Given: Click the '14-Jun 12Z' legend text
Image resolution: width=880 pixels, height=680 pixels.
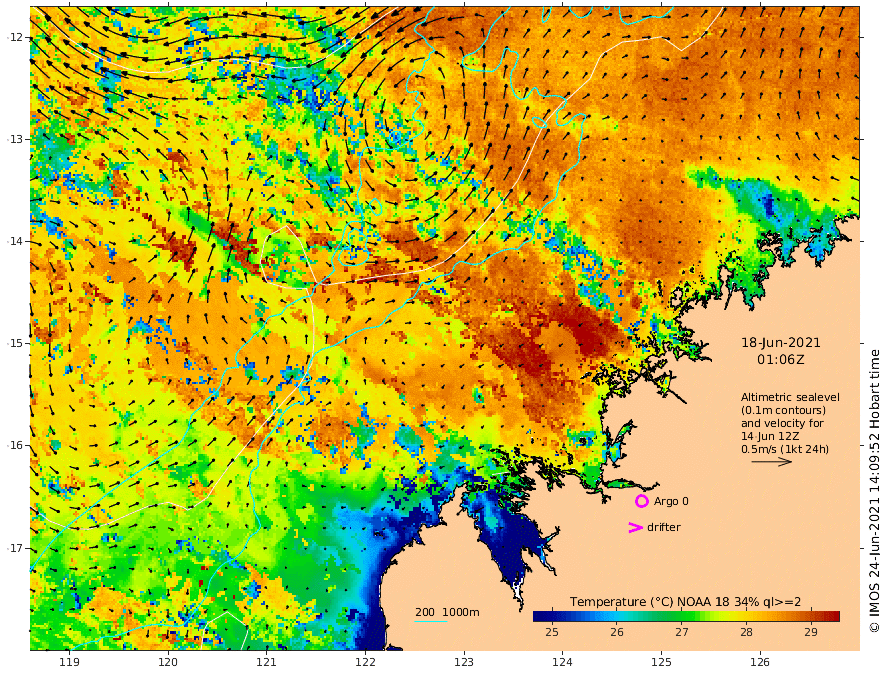Looking at the screenshot, I should click(771, 436).
